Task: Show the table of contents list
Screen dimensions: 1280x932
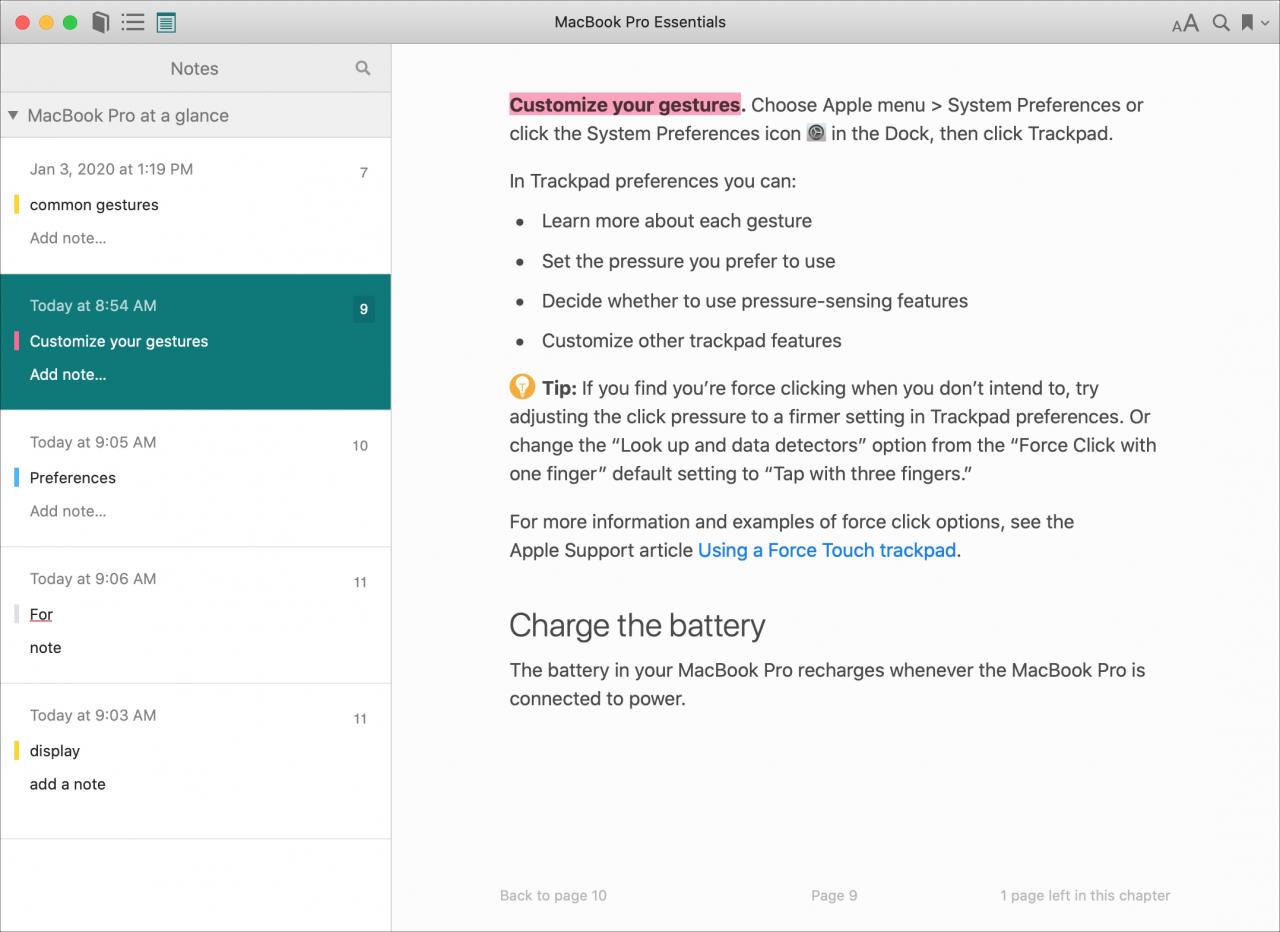Action: pyautogui.click(x=133, y=22)
